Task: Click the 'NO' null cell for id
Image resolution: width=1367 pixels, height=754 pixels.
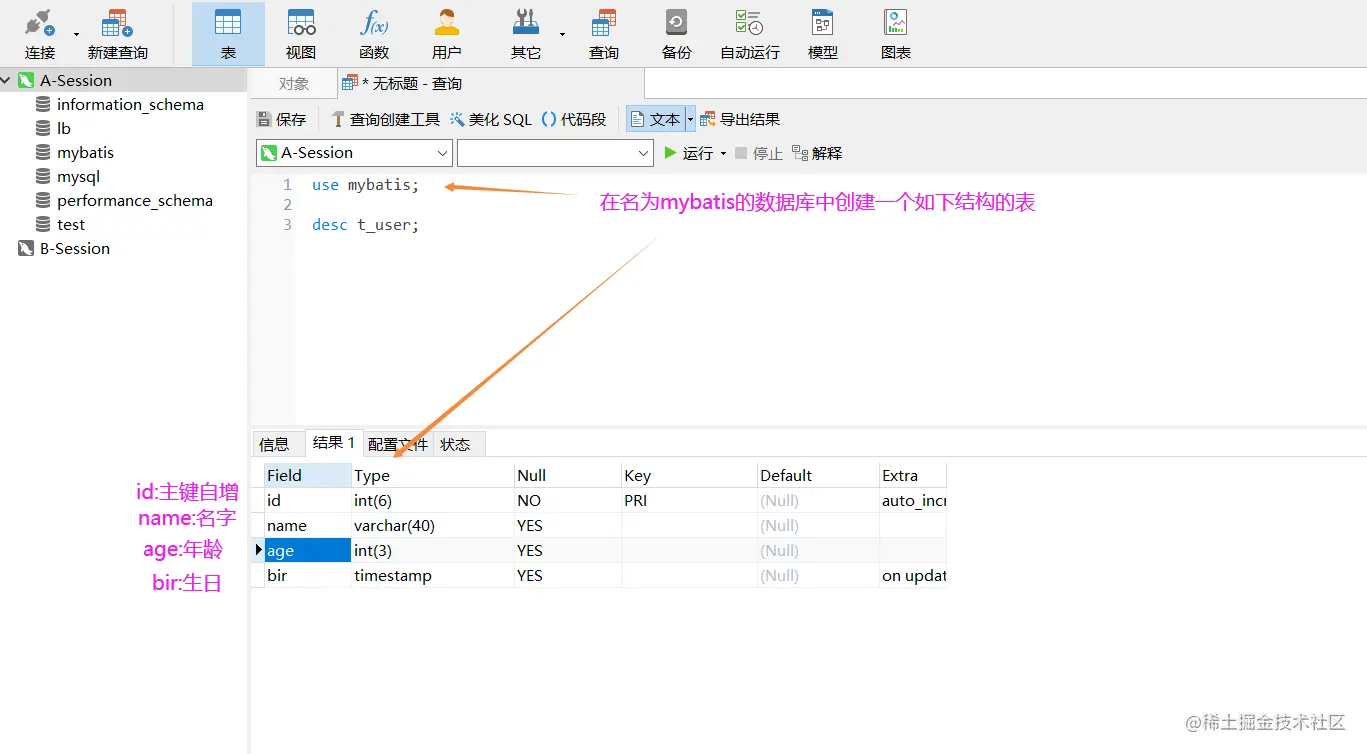Action: [567, 500]
